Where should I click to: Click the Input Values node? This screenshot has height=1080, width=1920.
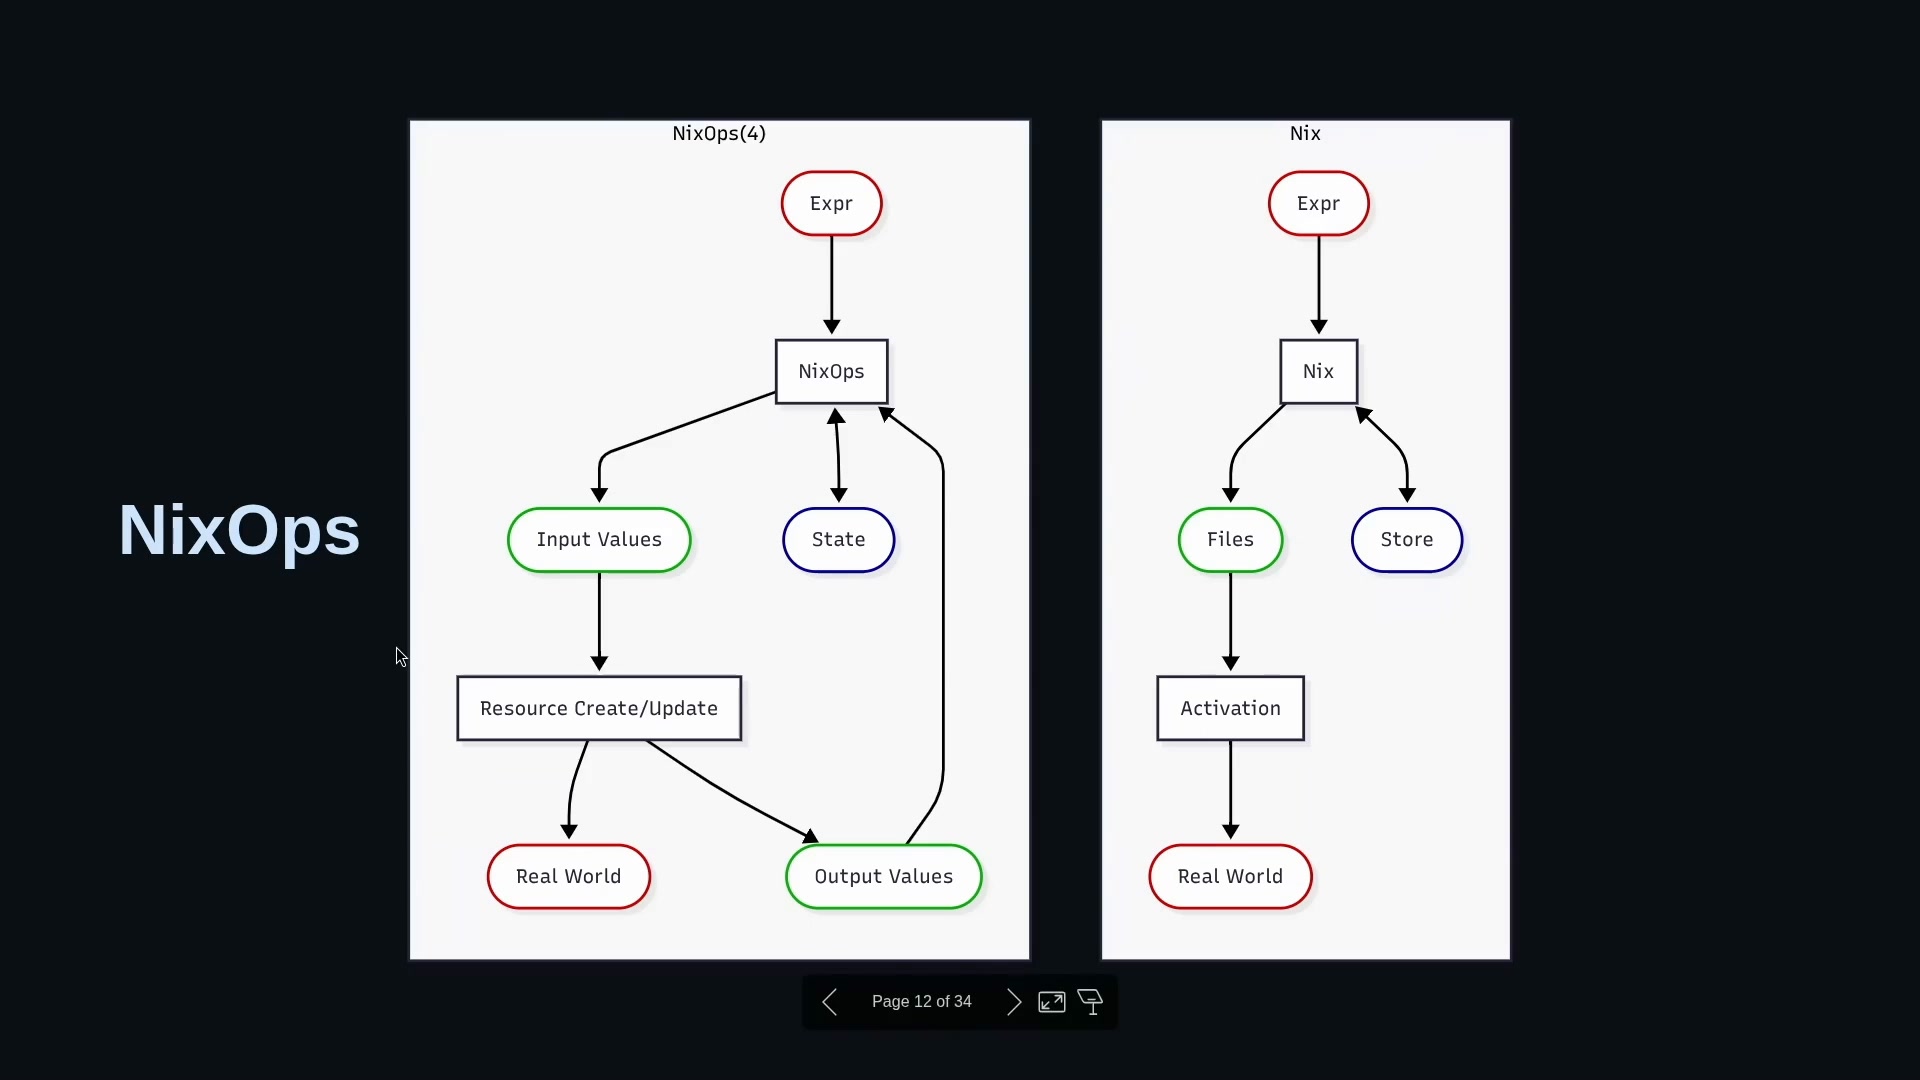pos(599,540)
